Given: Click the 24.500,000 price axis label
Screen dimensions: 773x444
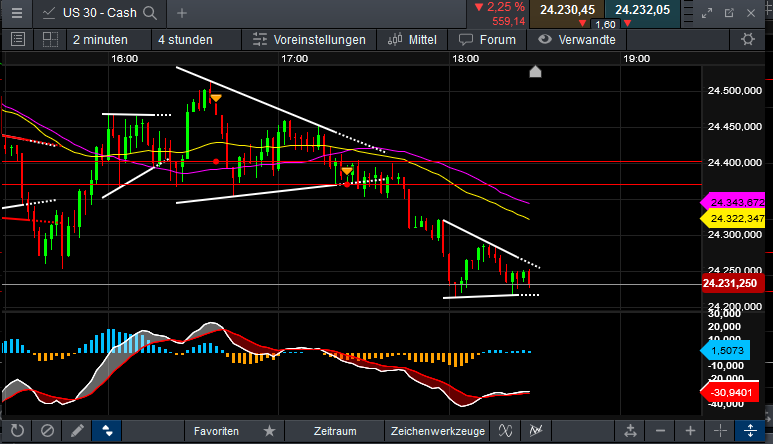Looking at the screenshot, I should coord(735,90).
